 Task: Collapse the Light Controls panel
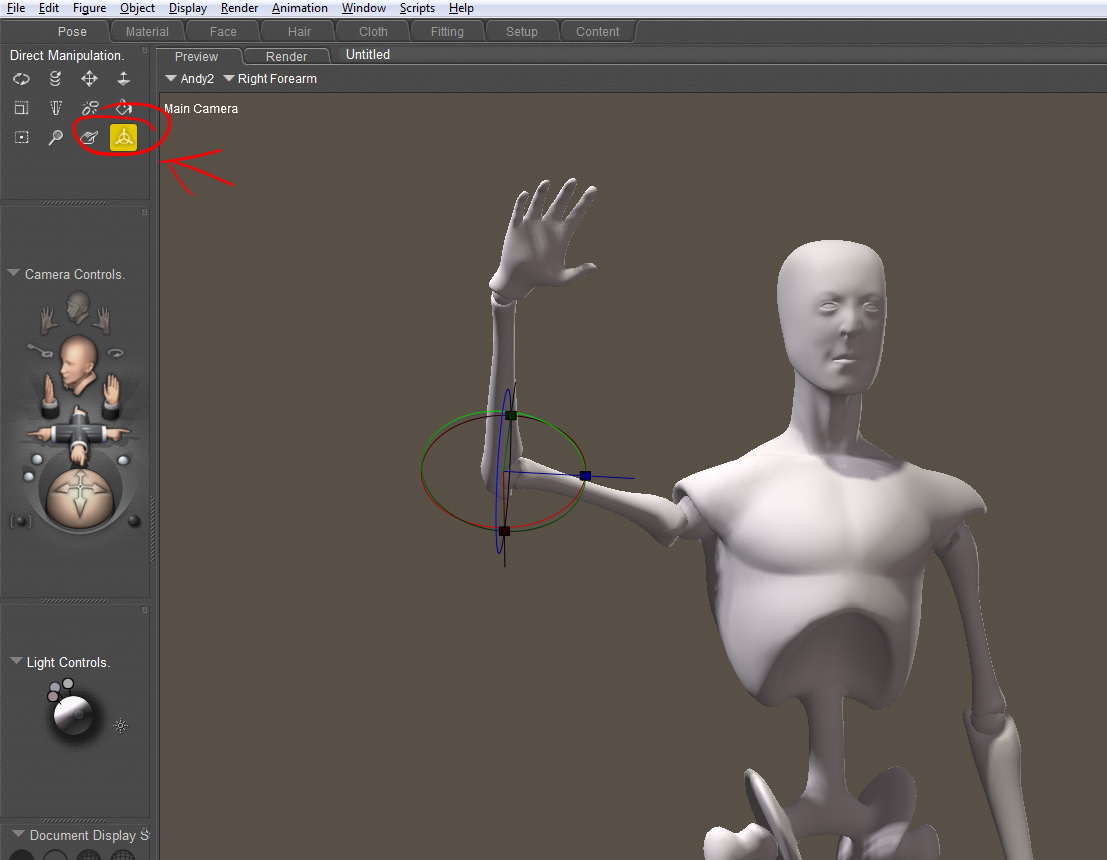point(16,661)
